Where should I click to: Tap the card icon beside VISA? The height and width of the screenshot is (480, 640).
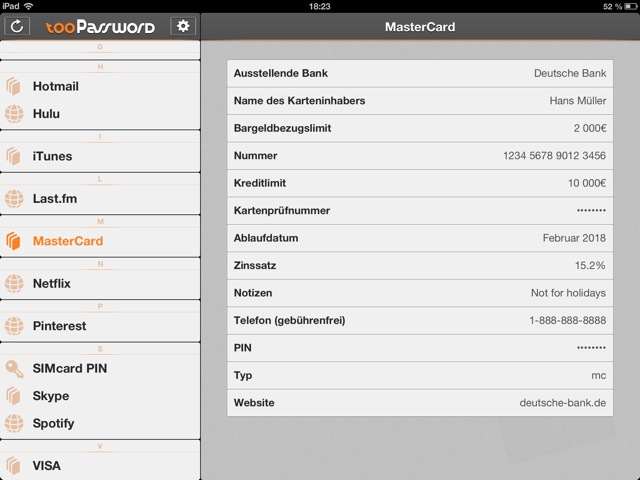tap(13, 465)
